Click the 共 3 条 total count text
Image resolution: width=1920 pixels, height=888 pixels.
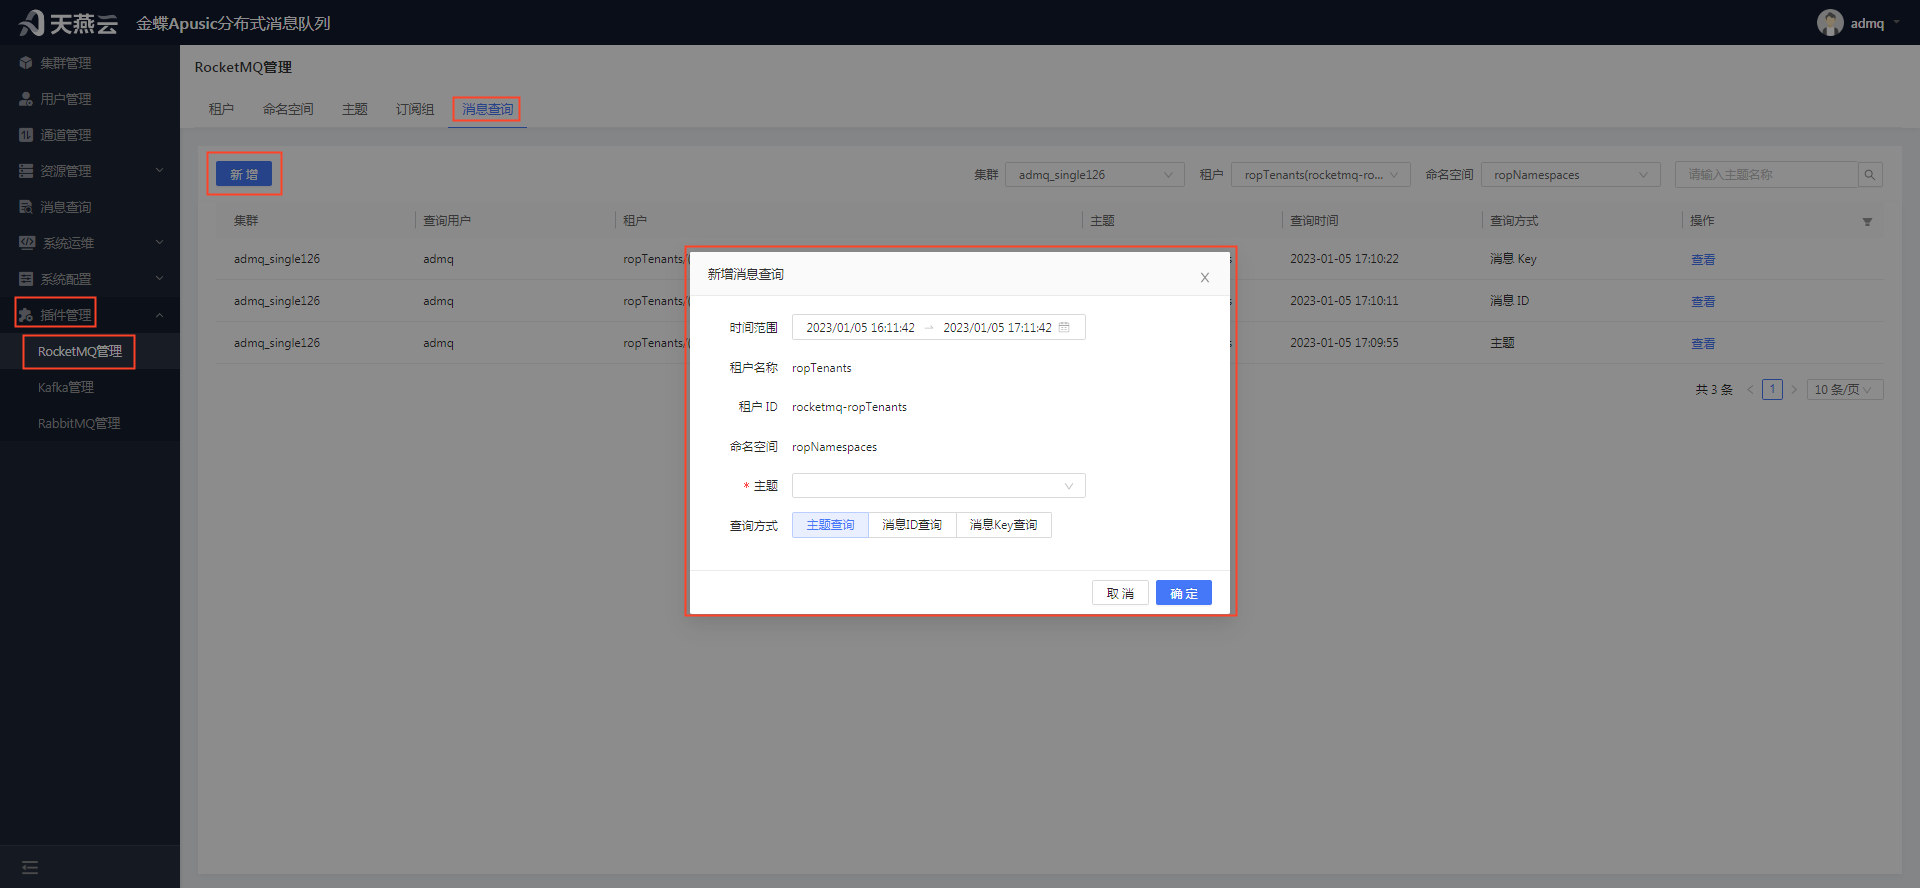click(1714, 390)
